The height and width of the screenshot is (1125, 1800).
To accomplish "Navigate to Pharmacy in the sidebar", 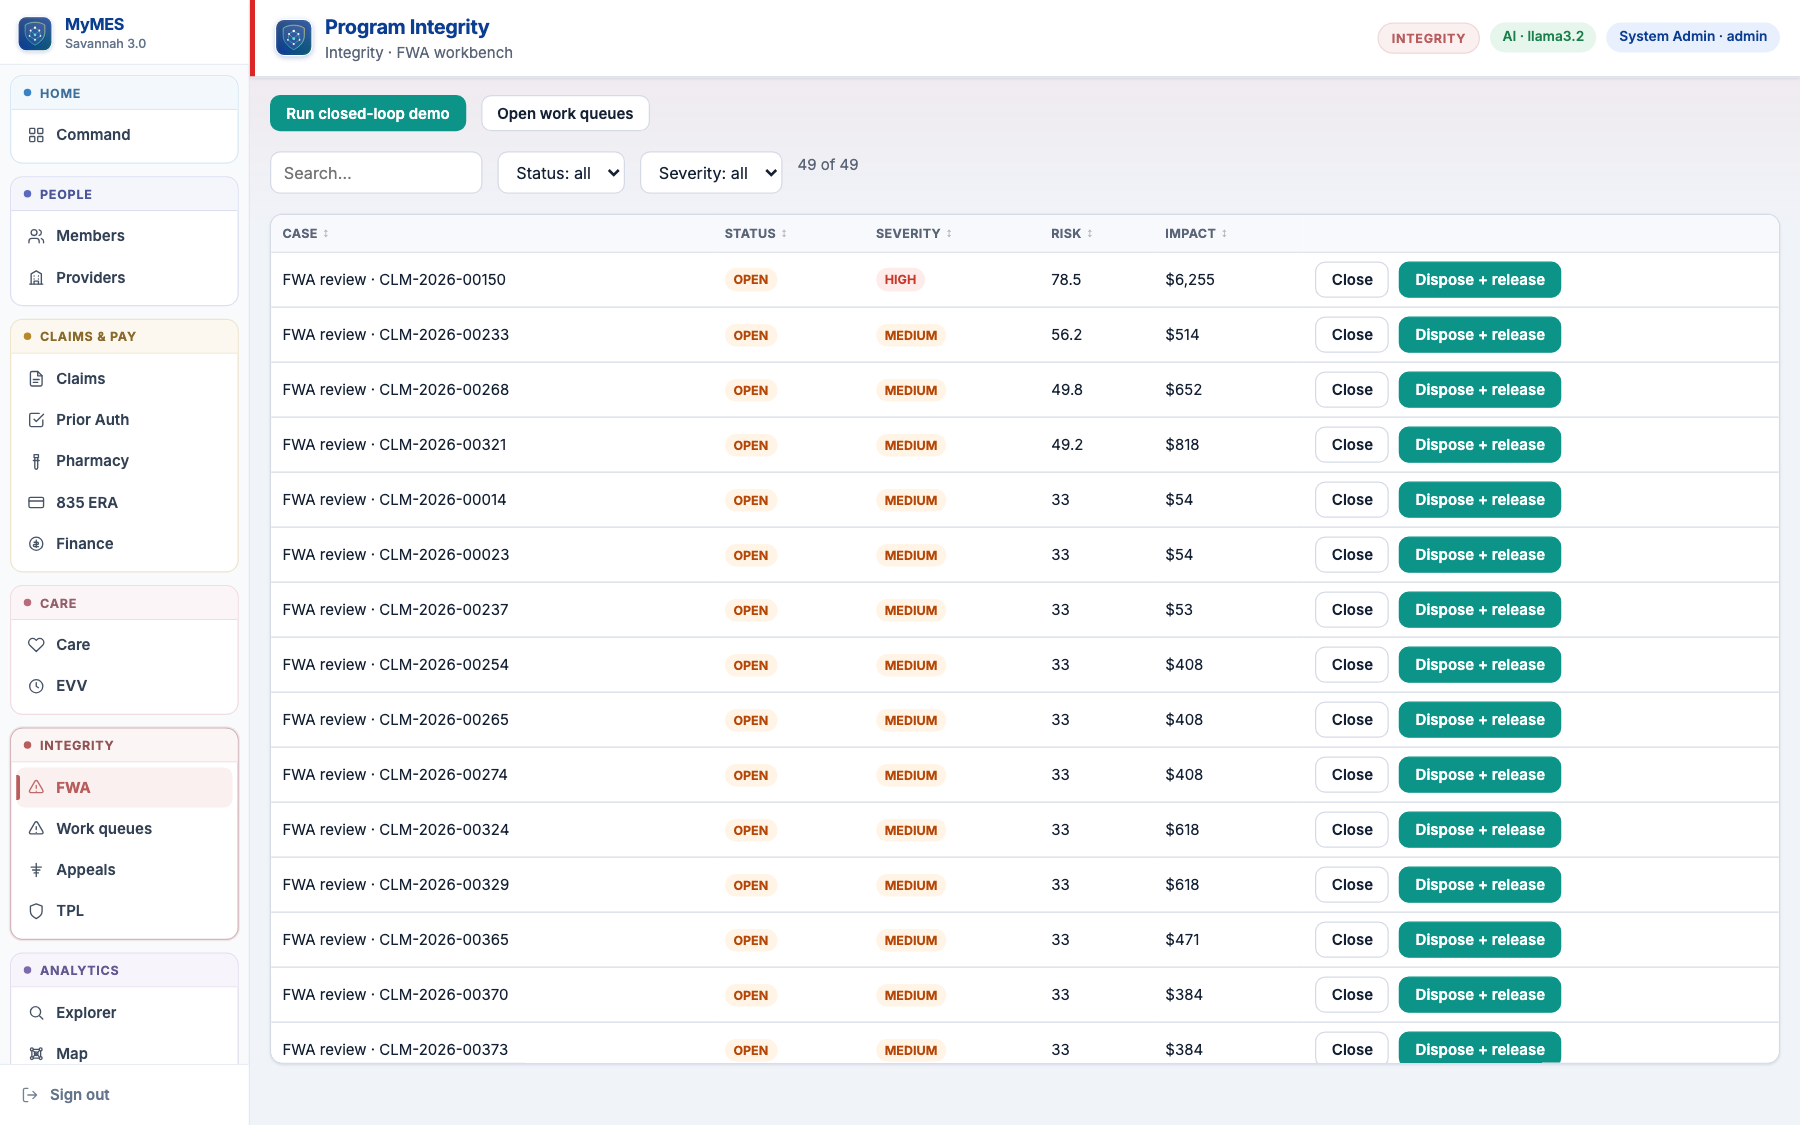I will tap(124, 461).
